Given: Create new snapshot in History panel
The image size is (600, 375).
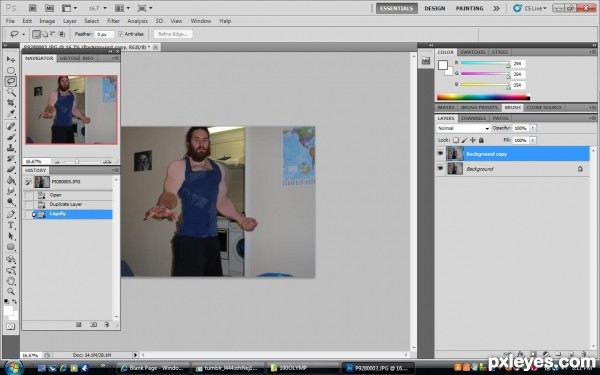Looking at the screenshot, I should [x=93, y=324].
